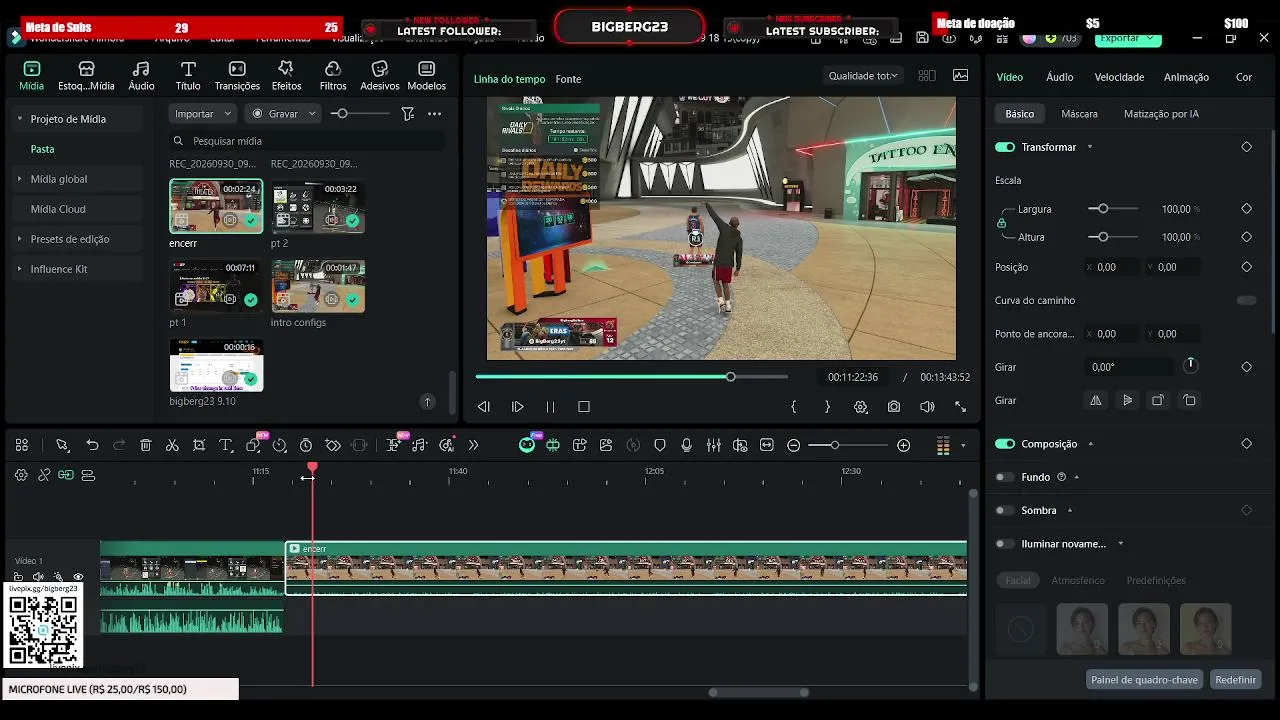The height and width of the screenshot is (720, 1280).
Task: Click the undo arrow in timeline toolbar
Action: 92,445
